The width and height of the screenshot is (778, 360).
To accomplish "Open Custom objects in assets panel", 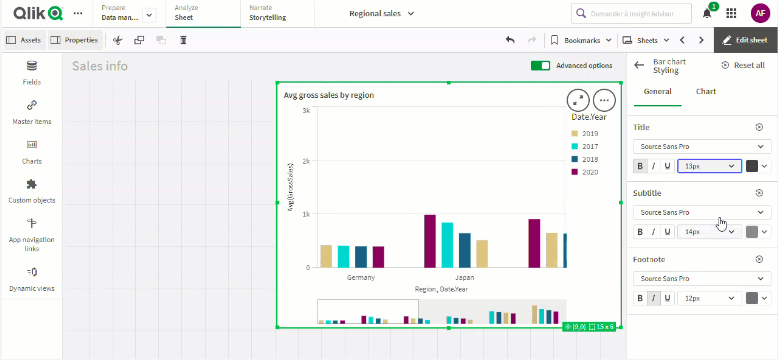I will (32, 191).
